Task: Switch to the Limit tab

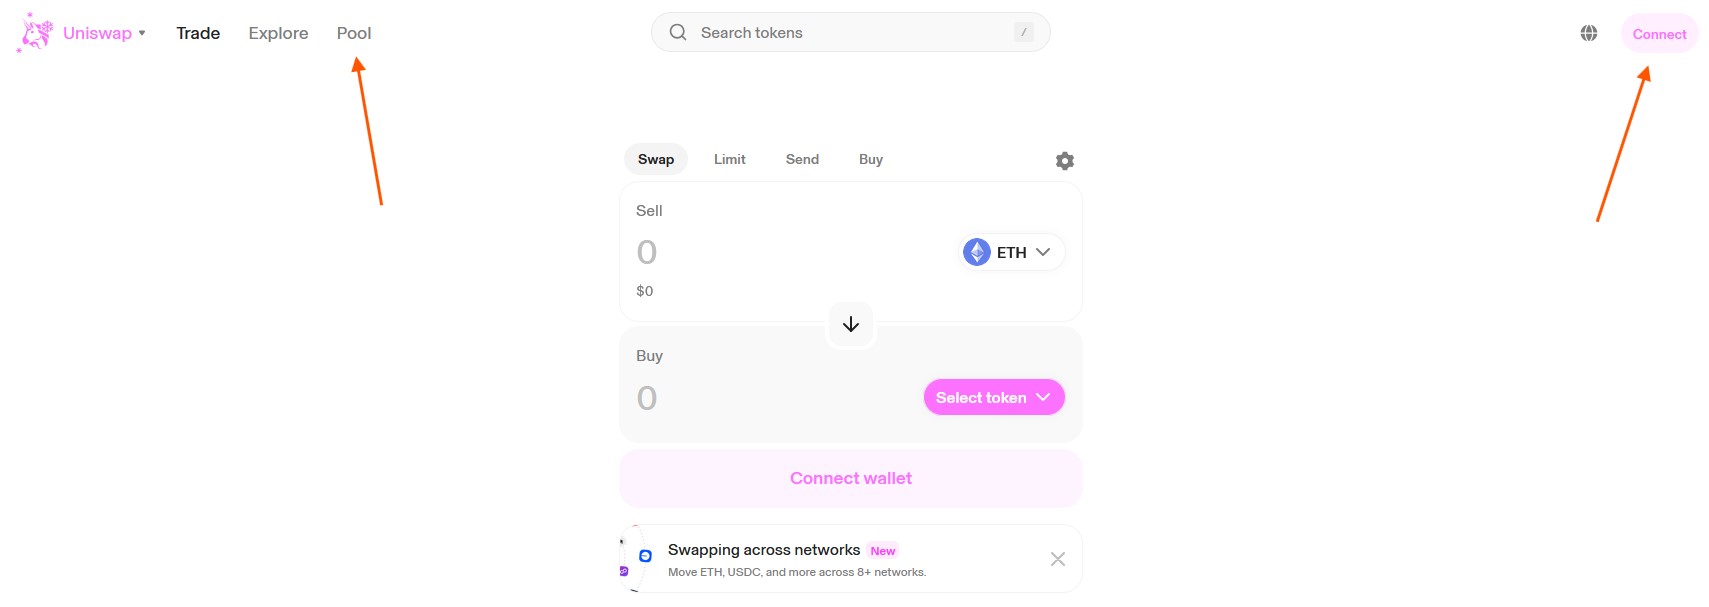Action: pyautogui.click(x=729, y=159)
